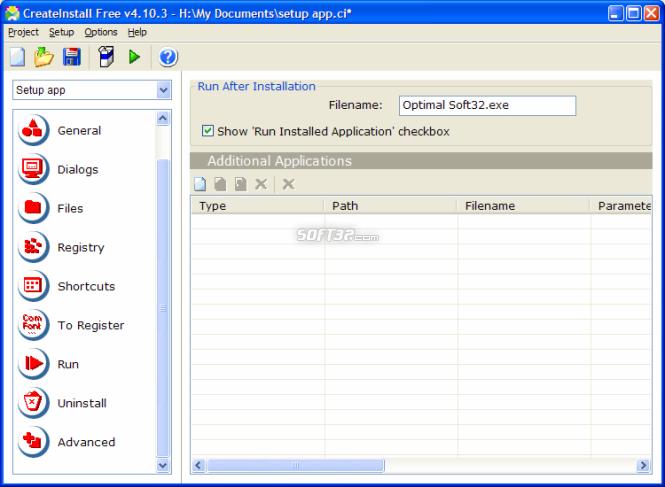Click the application icon in title bar
Viewport: 665px width, 487px height.
coord(12,14)
